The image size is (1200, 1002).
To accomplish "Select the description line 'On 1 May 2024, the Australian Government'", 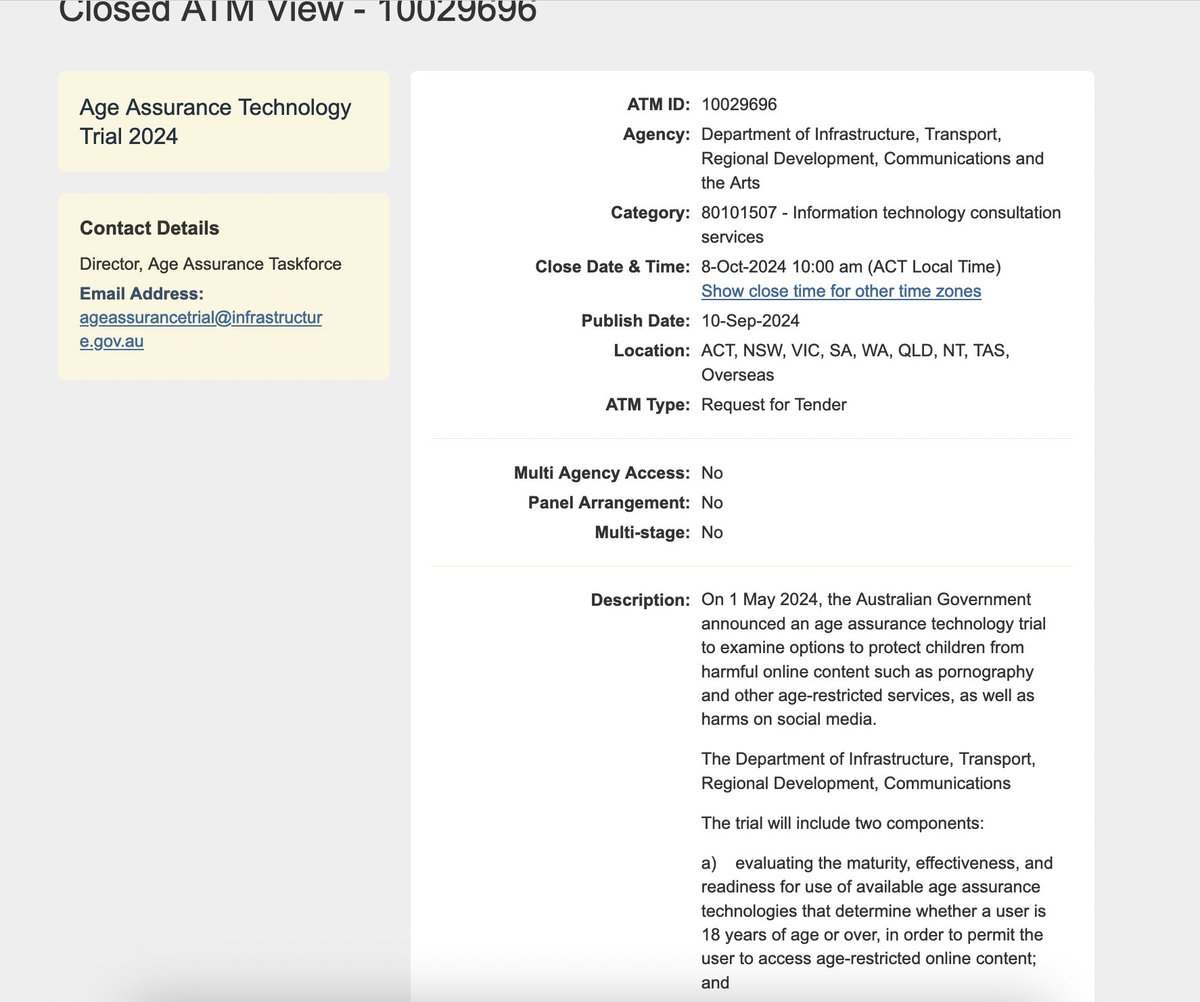I will (866, 600).
